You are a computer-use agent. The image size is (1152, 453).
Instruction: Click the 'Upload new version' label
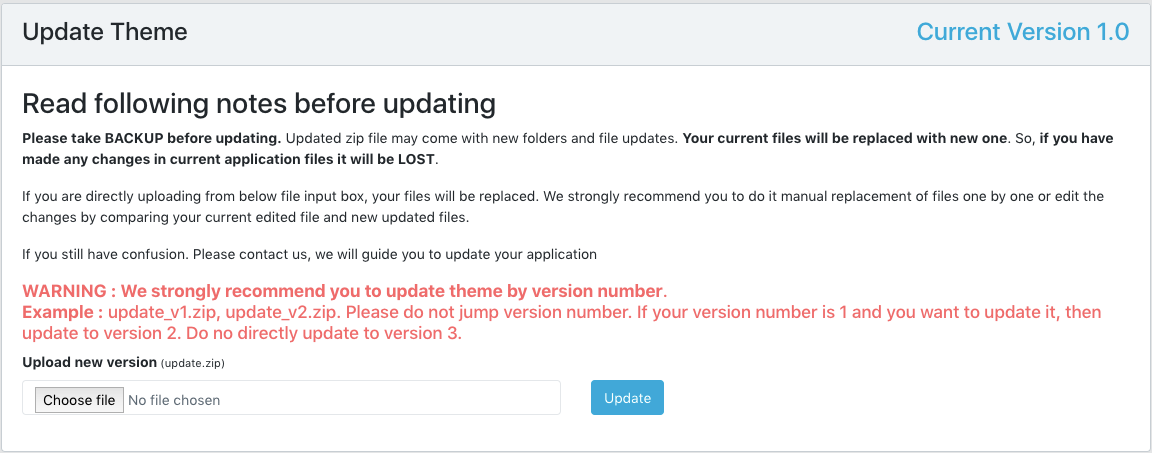pyautogui.click(x=89, y=362)
